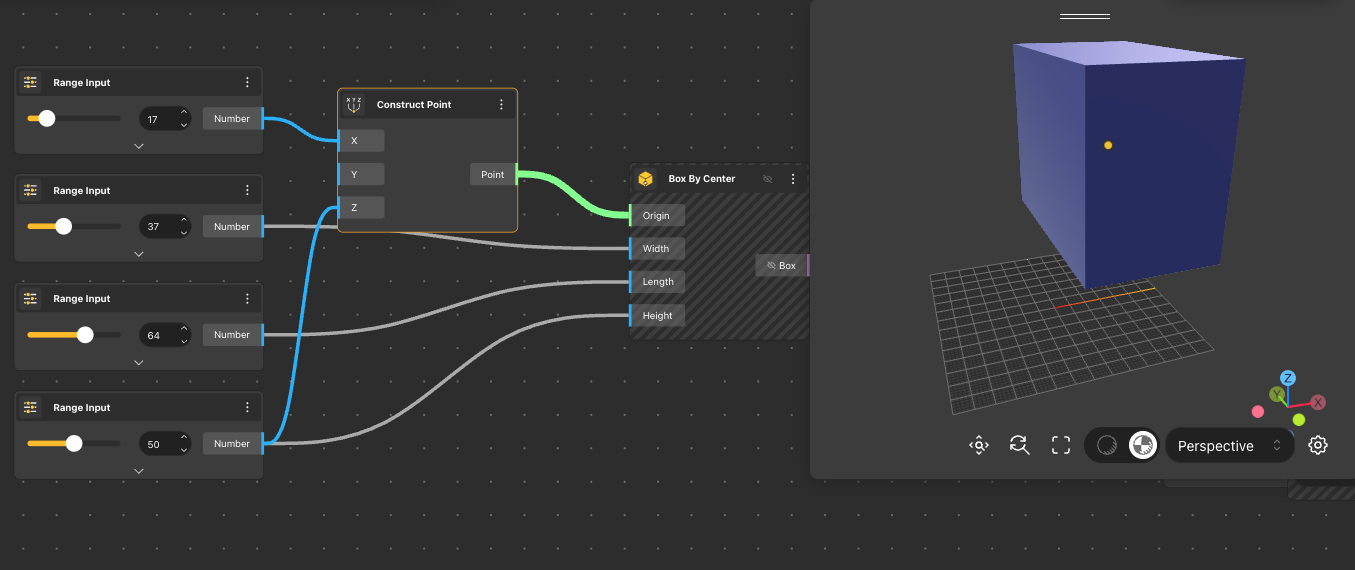
Task: Toggle visibility eye on Box By Center header
Action: pos(768,179)
